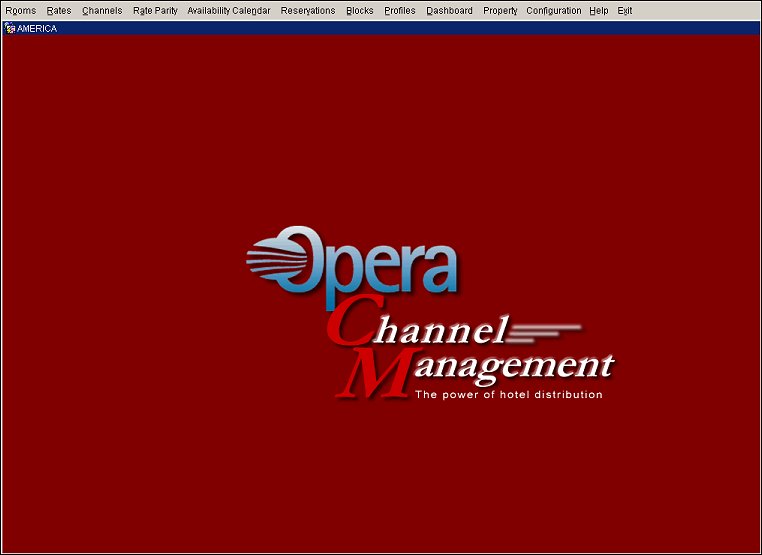Open the Availability Calendar menu

tap(229, 11)
